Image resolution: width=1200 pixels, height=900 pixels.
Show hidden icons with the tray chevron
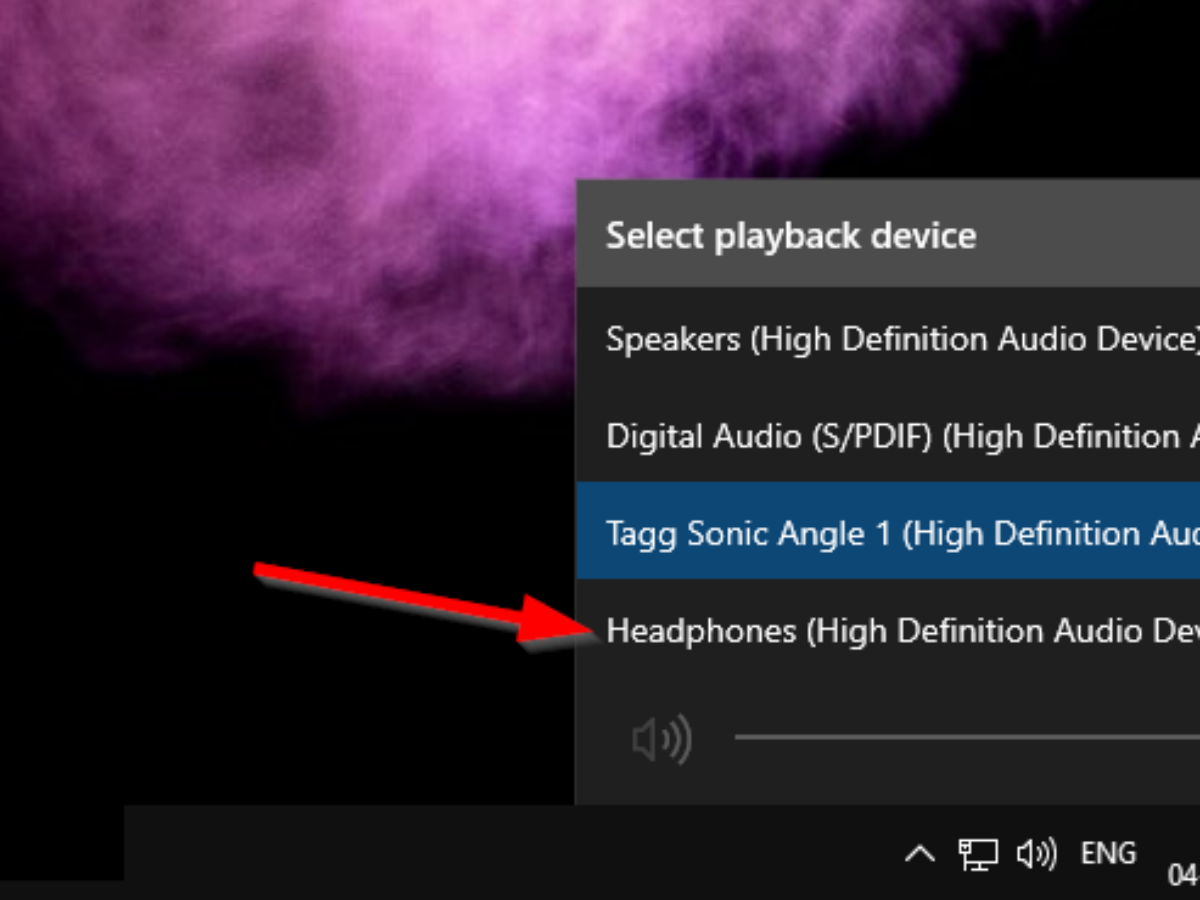coord(920,854)
